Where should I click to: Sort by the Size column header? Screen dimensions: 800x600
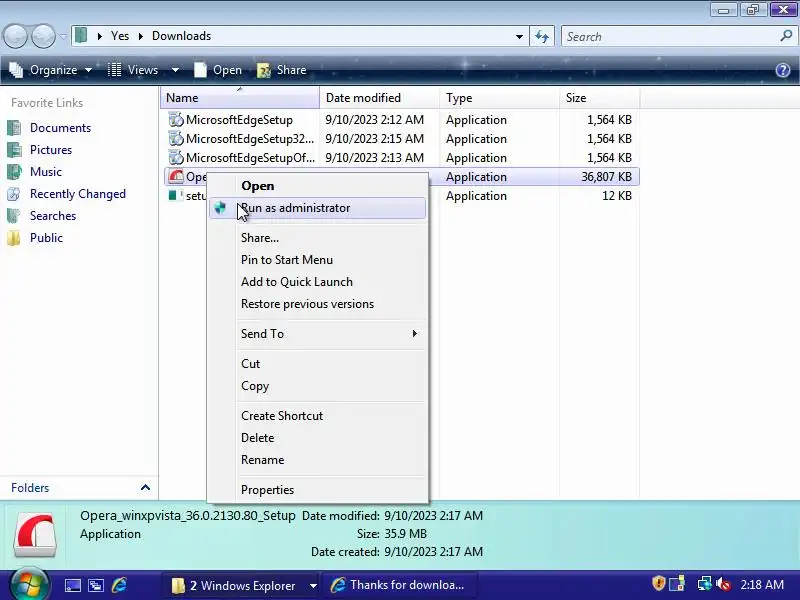(x=599, y=97)
